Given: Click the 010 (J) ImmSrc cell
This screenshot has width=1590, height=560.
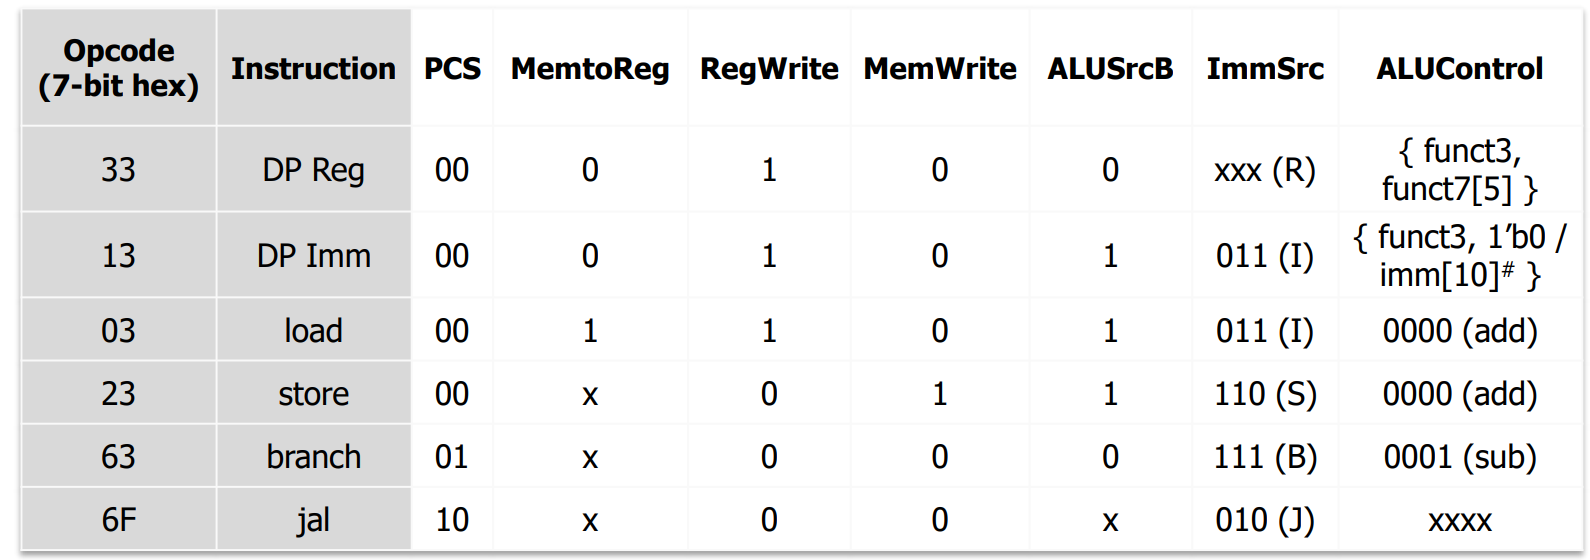Looking at the screenshot, I should click(x=1265, y=520).
